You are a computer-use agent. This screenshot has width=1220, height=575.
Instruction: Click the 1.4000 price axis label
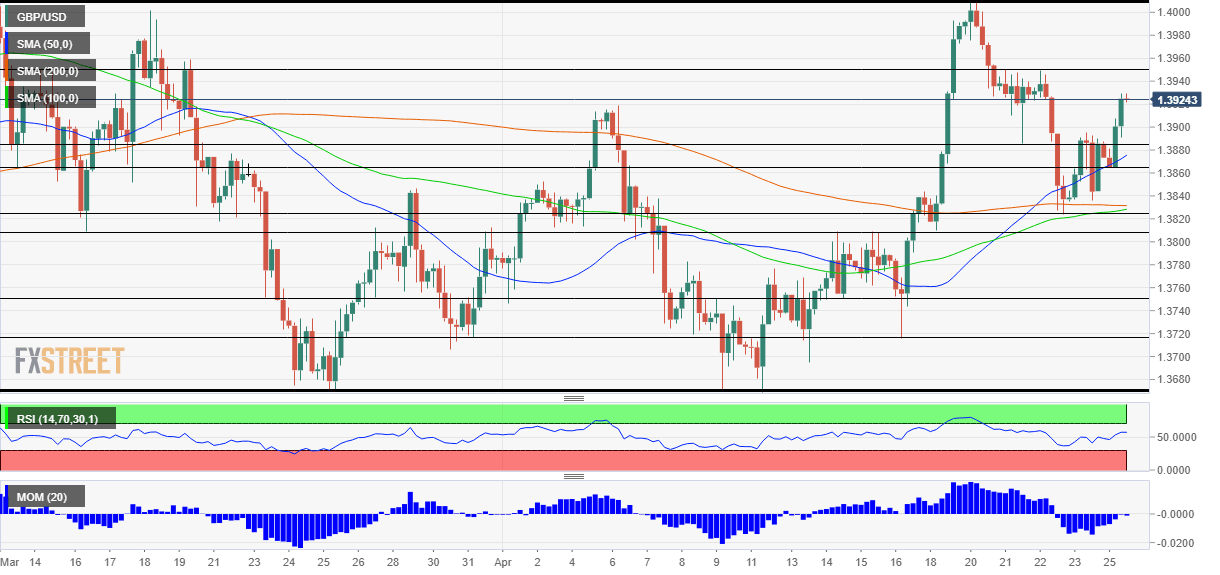point(1173,12)
